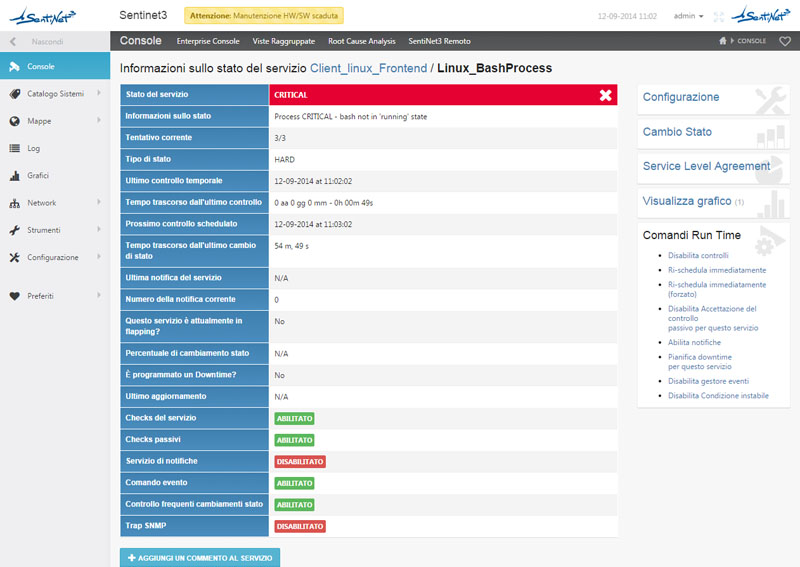Open admin user dropdown
This screenshot has height=567, width=800.
[688, 16]
